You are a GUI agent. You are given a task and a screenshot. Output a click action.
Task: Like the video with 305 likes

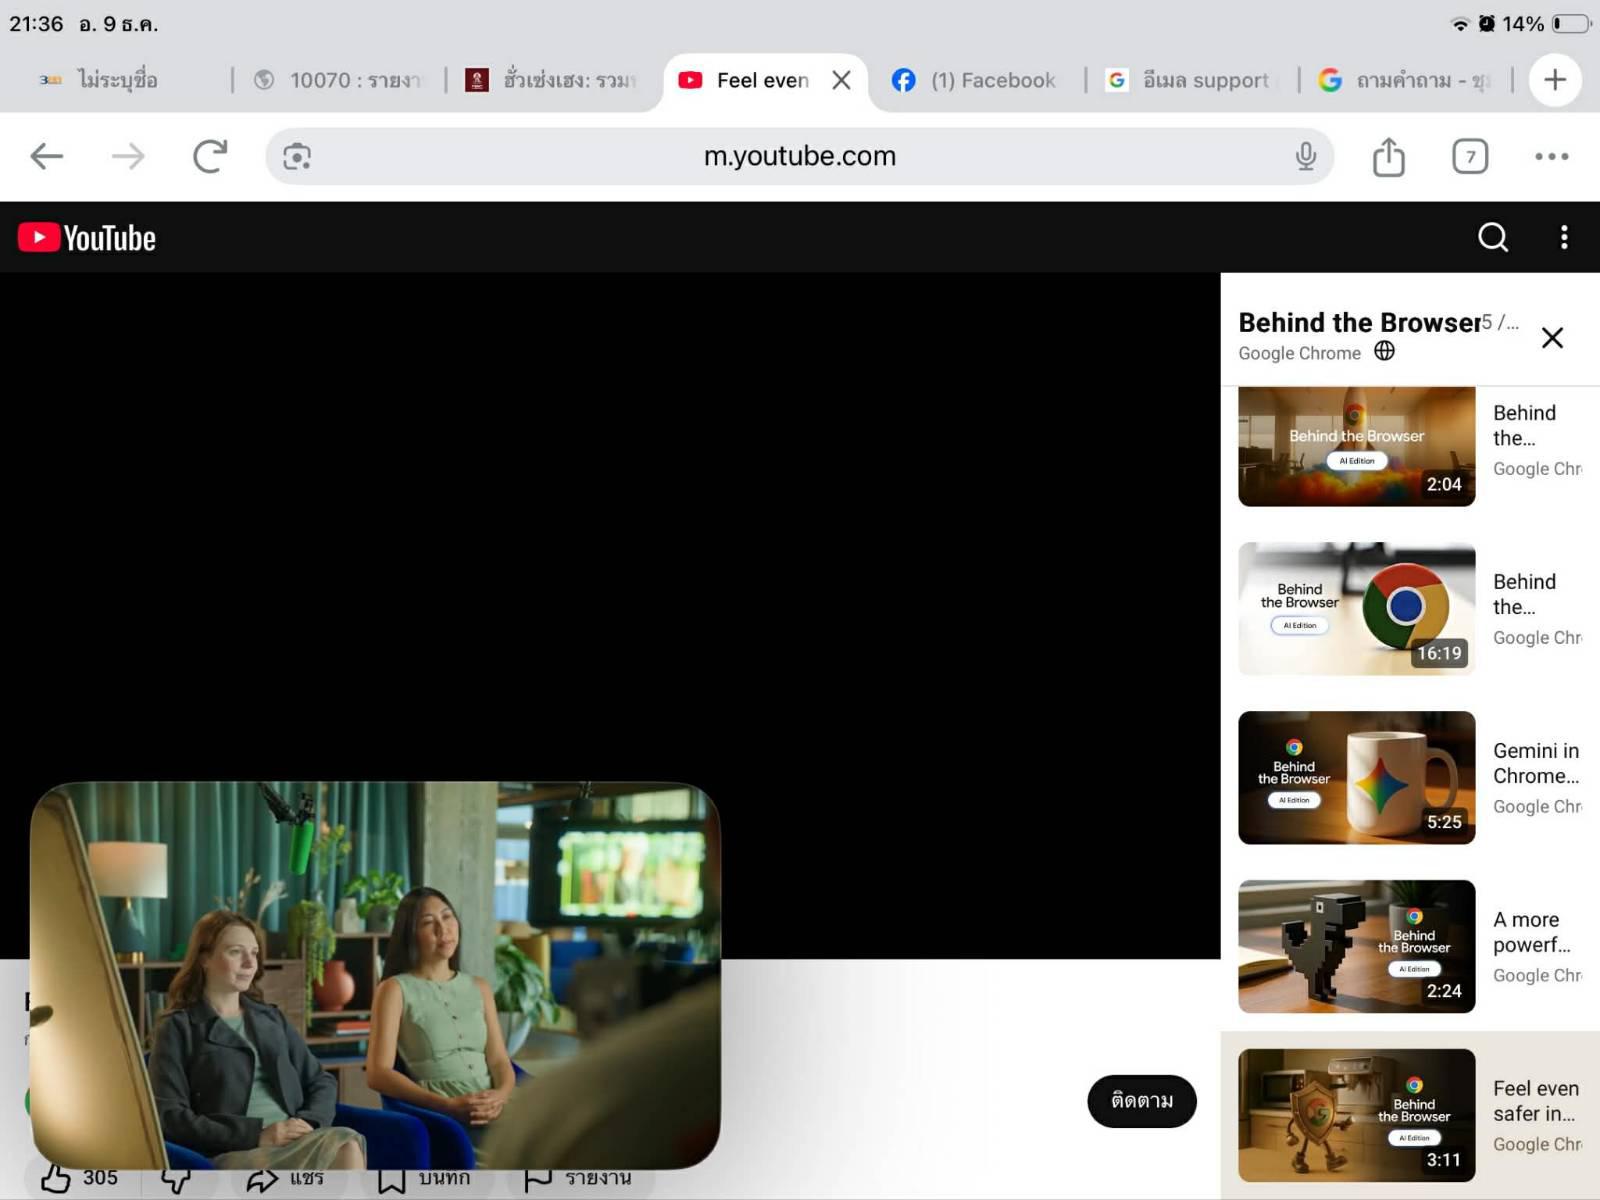58,1178
